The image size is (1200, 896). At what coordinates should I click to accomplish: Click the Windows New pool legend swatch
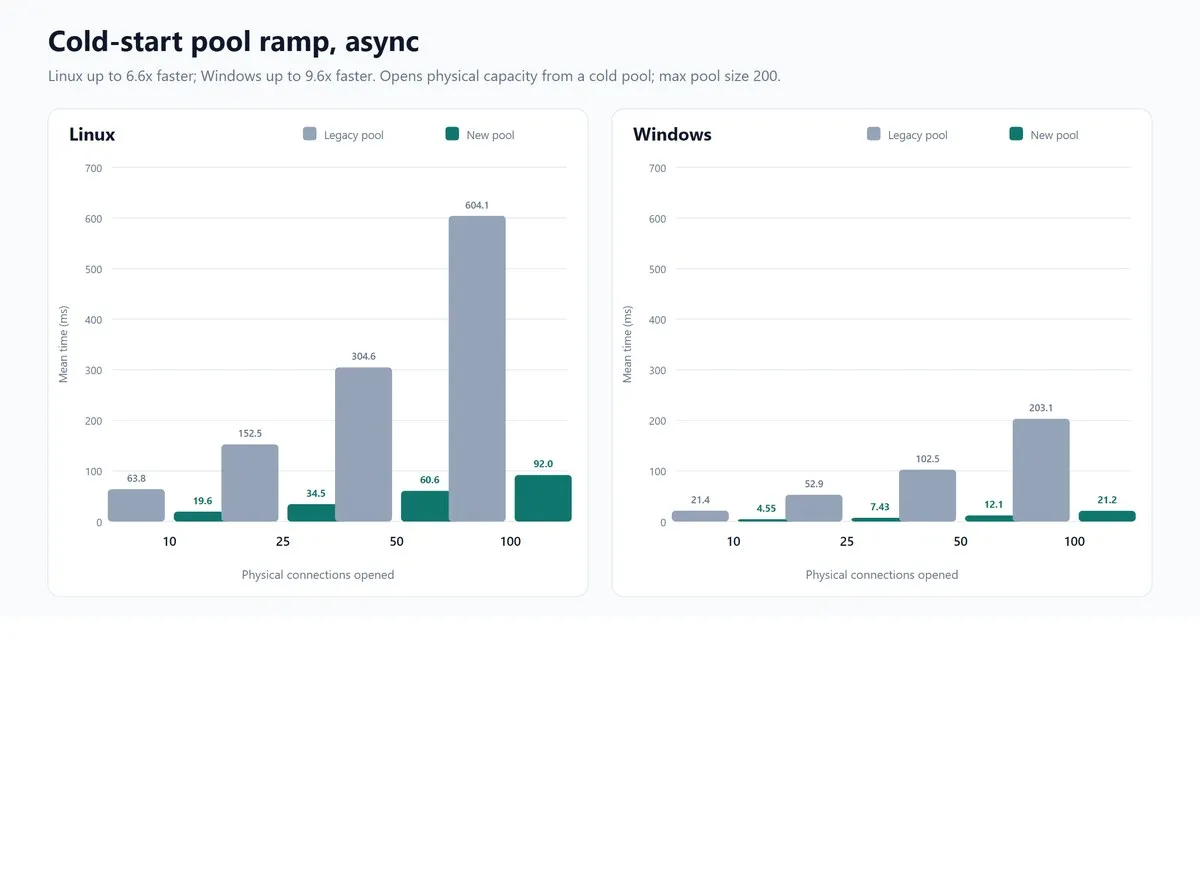tap(1016, 134)
